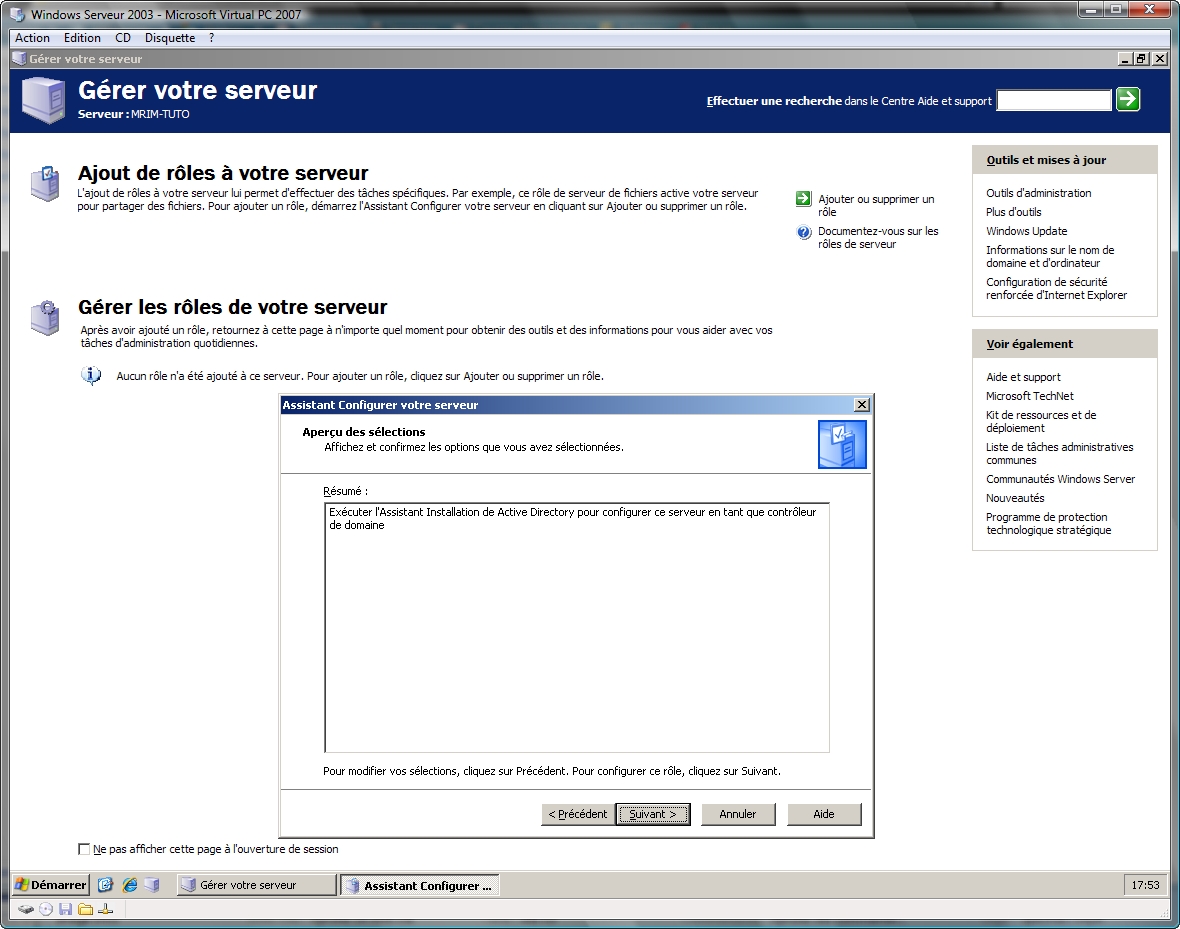Open the Démarrer start menu
Viewport: 1180px width, 929px height.
click(51, 885)
